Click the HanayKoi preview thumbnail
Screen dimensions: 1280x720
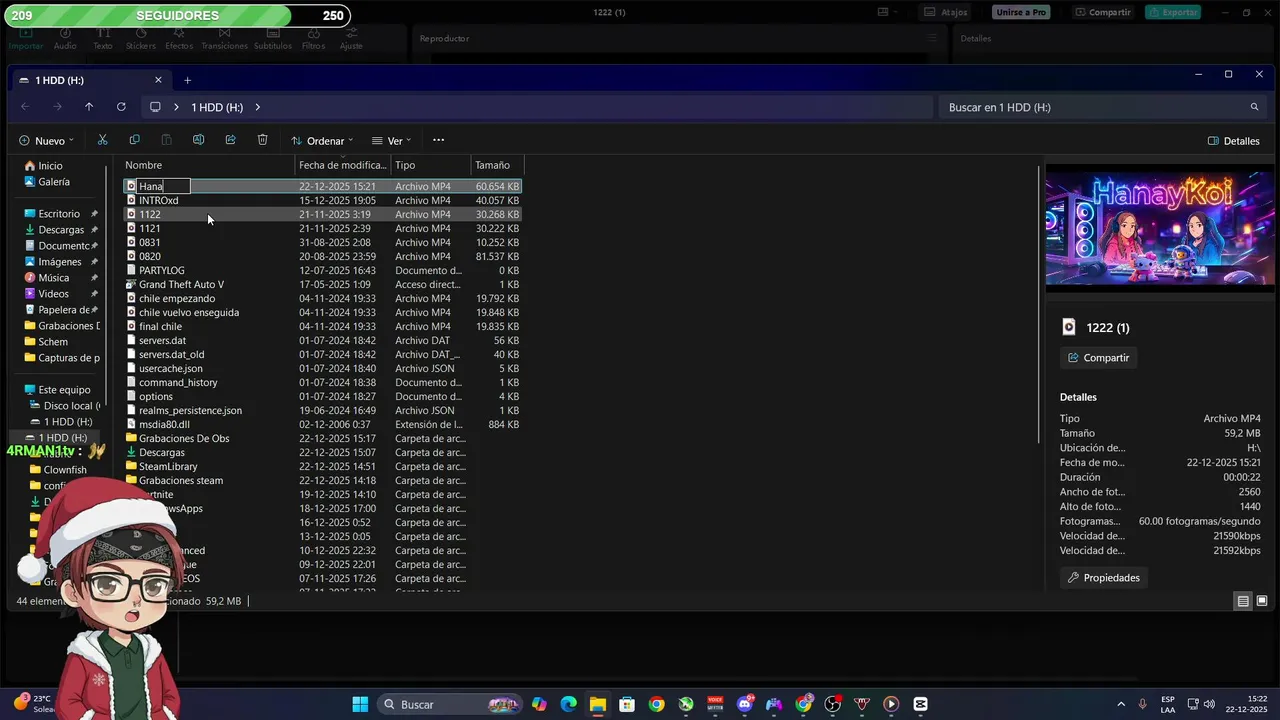[x=1160, y=228]
